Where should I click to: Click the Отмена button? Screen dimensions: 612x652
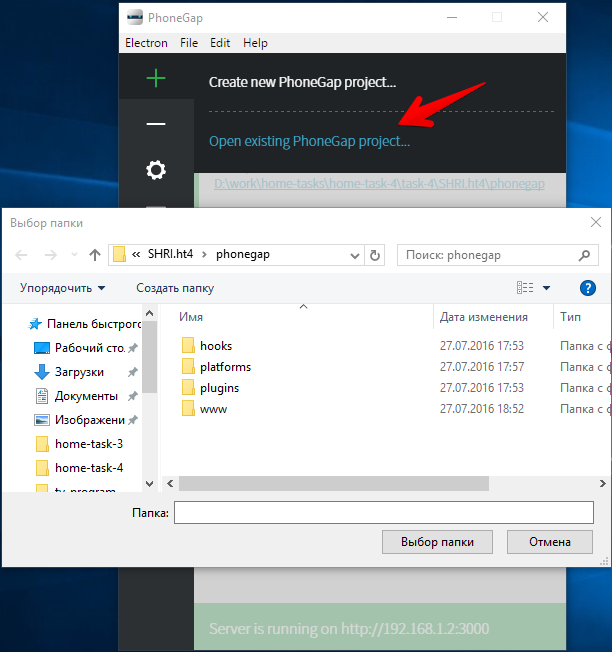(550, 542)
